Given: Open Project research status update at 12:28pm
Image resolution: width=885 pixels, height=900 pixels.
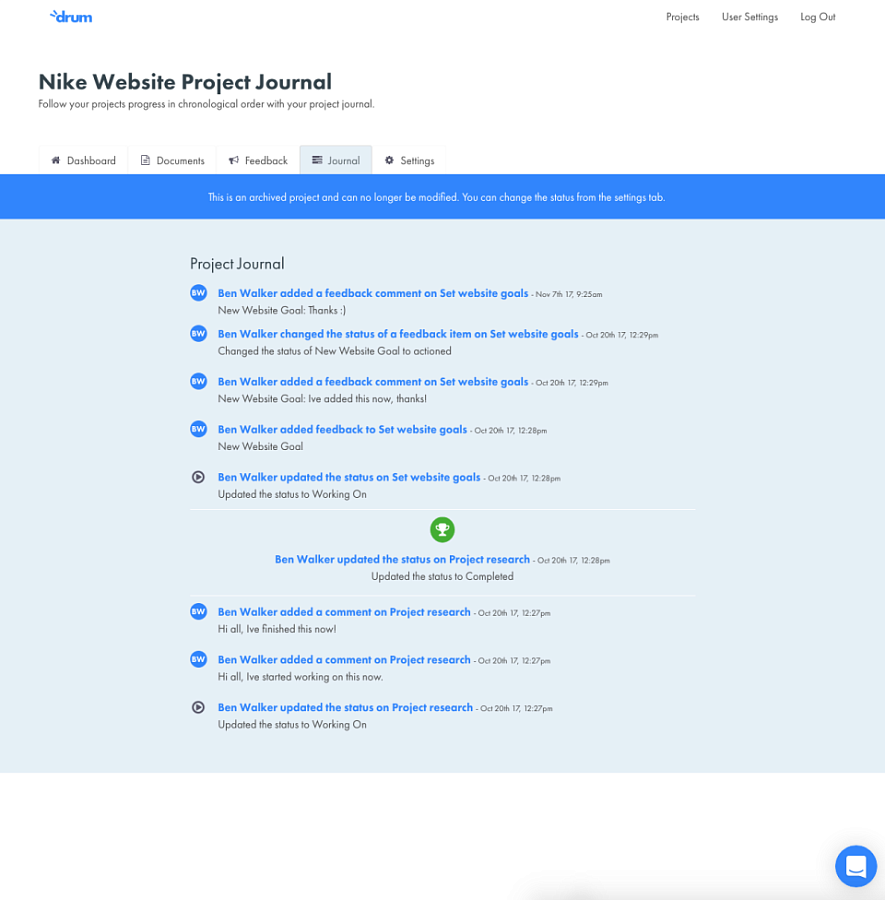Looking at the screenshot, I should coord(402,559).
